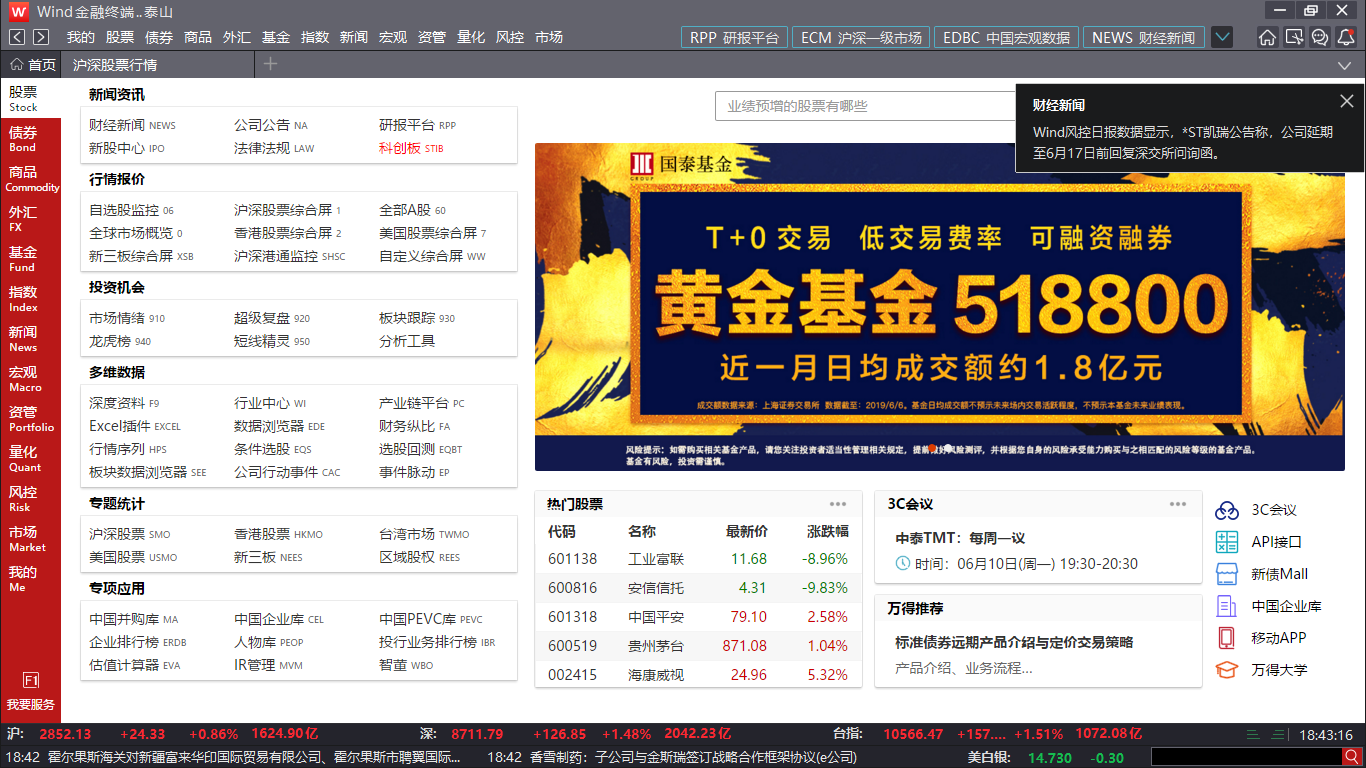This screenshot has width=1366, height=768.
Task: Open the 股票 menu in the menu bar
Action: (120, 37)
